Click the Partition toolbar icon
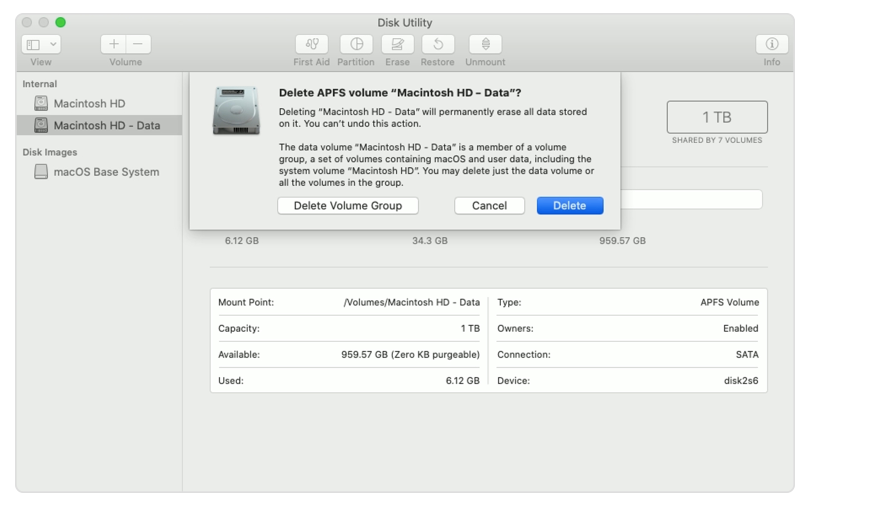Image resolution: width=883 pixels, height=516 pixels. click(x=356, y=44)
